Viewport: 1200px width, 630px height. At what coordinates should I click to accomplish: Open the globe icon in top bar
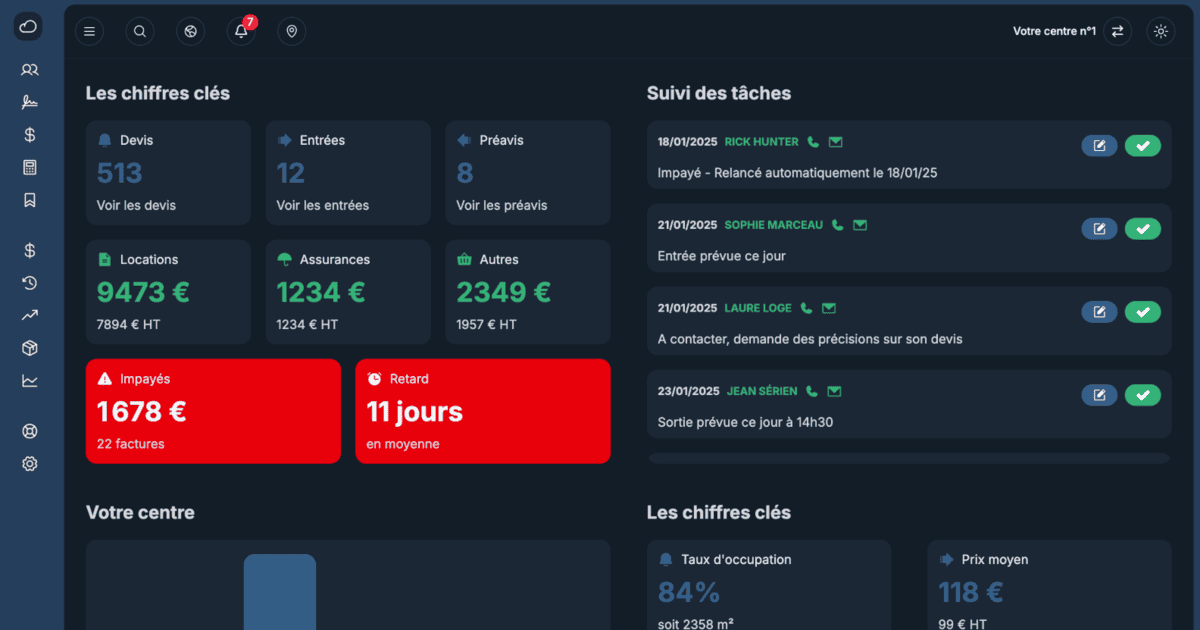click(x=190, y=31)
